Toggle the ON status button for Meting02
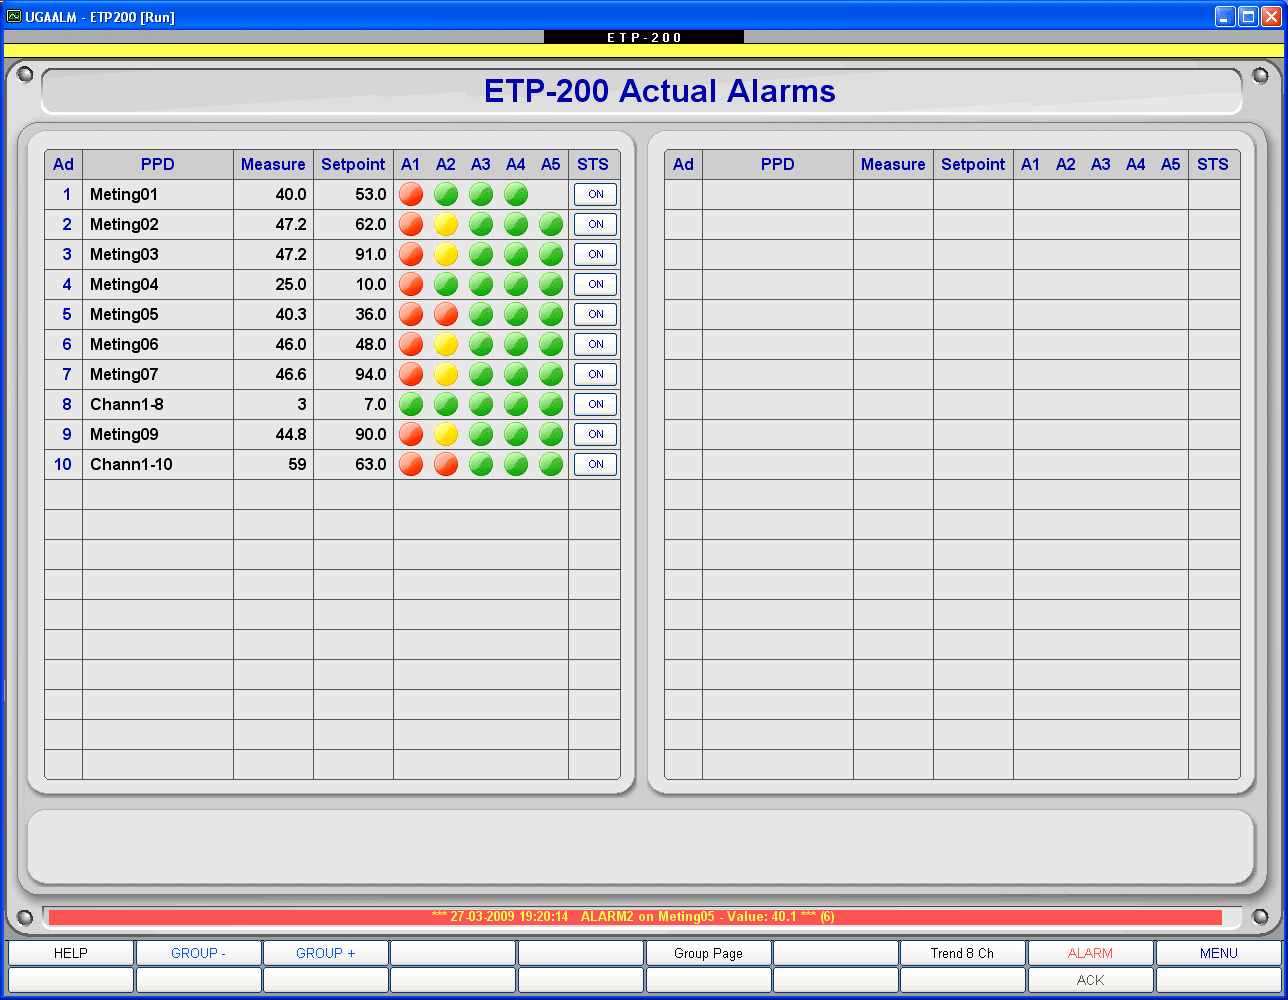Screen dimensions: 1288x1000 595,224
